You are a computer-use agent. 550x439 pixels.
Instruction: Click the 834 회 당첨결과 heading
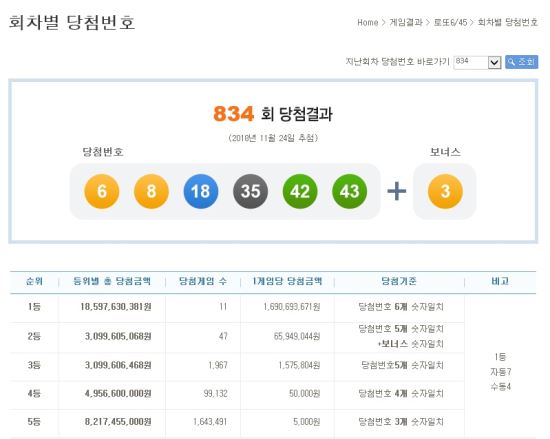click(x=273, y=114)
